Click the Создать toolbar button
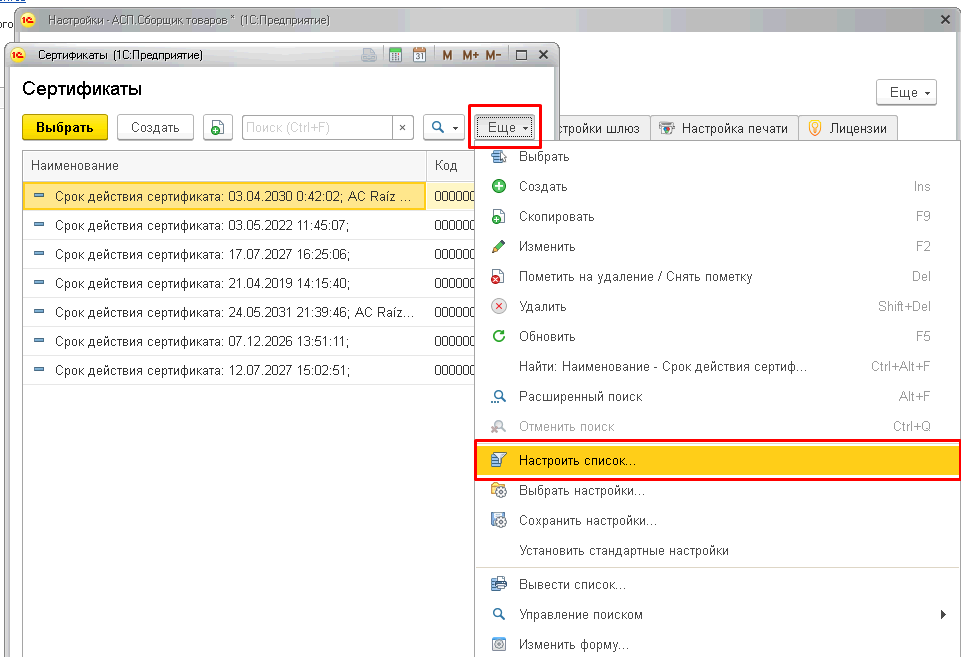This screenshot has height=657, width=961. [x=155, y=127]
